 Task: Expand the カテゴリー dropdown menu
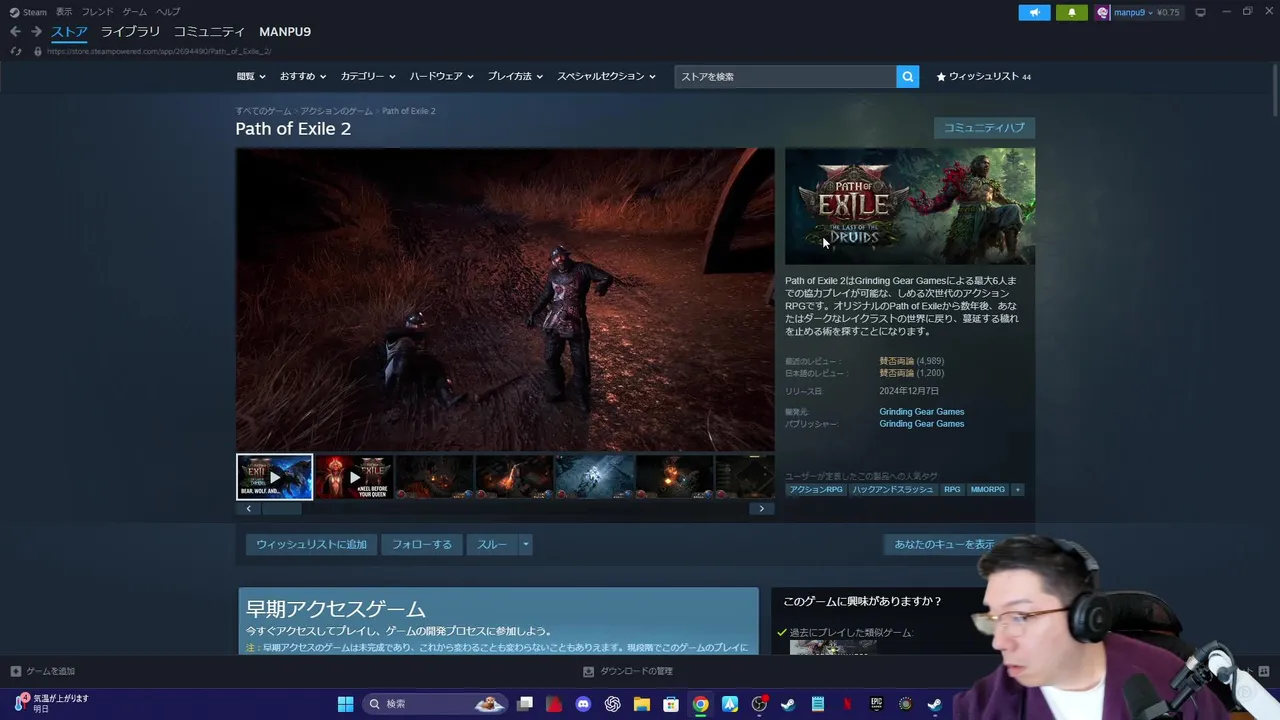coord(368,76)
